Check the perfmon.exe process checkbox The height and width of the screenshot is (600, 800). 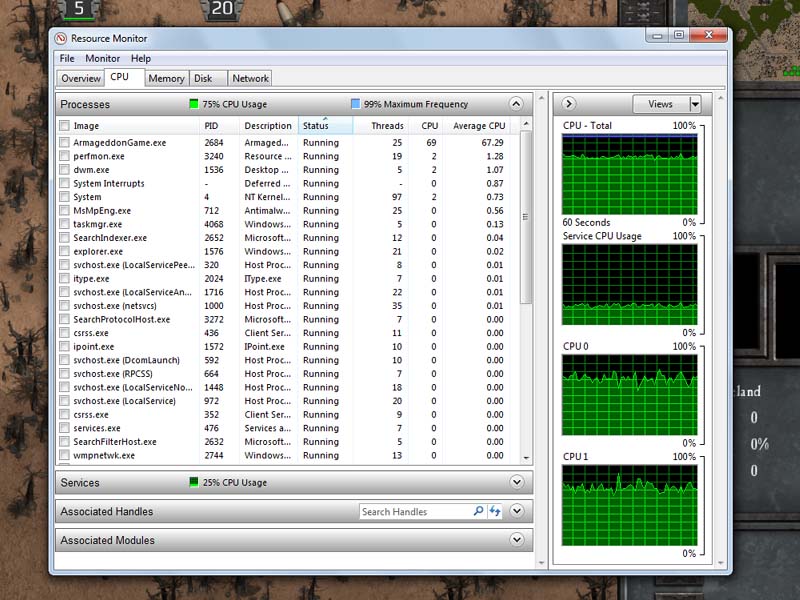(x=64, y=156)
